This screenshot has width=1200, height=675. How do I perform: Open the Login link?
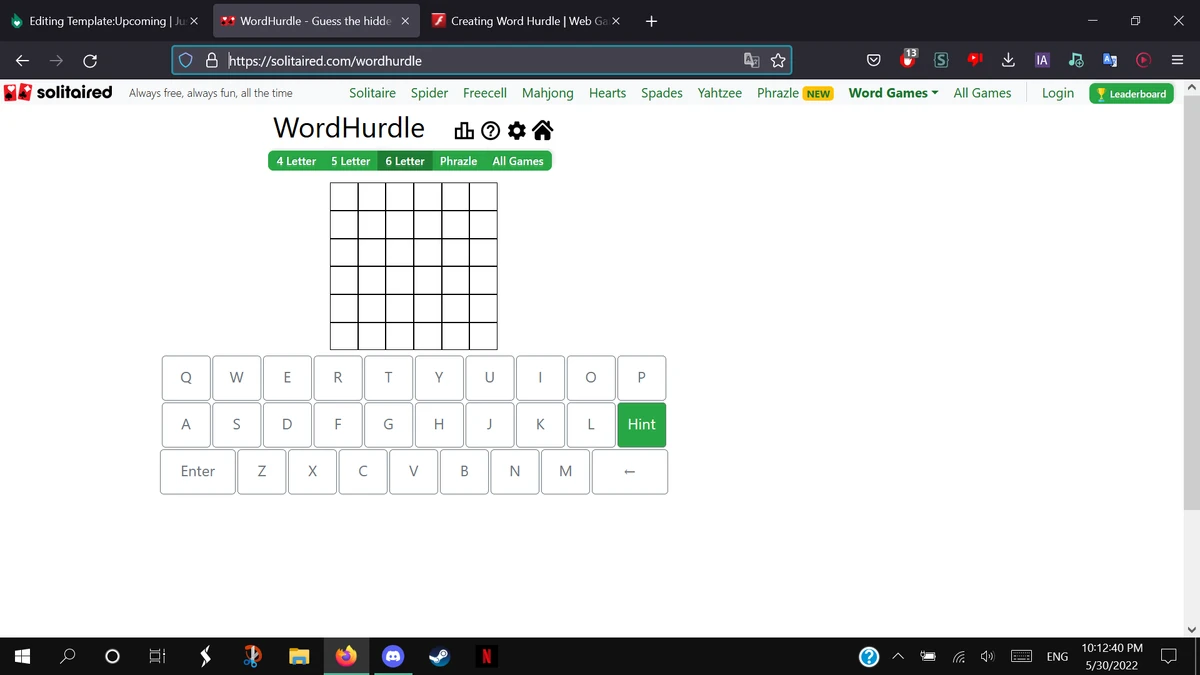pyautogui.click(x=1057, y=93)
